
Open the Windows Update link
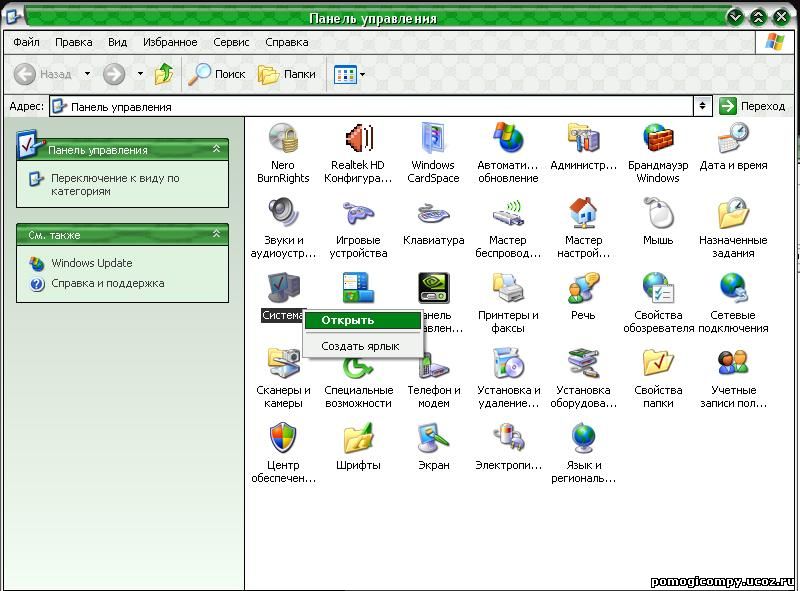coord(92,263)
